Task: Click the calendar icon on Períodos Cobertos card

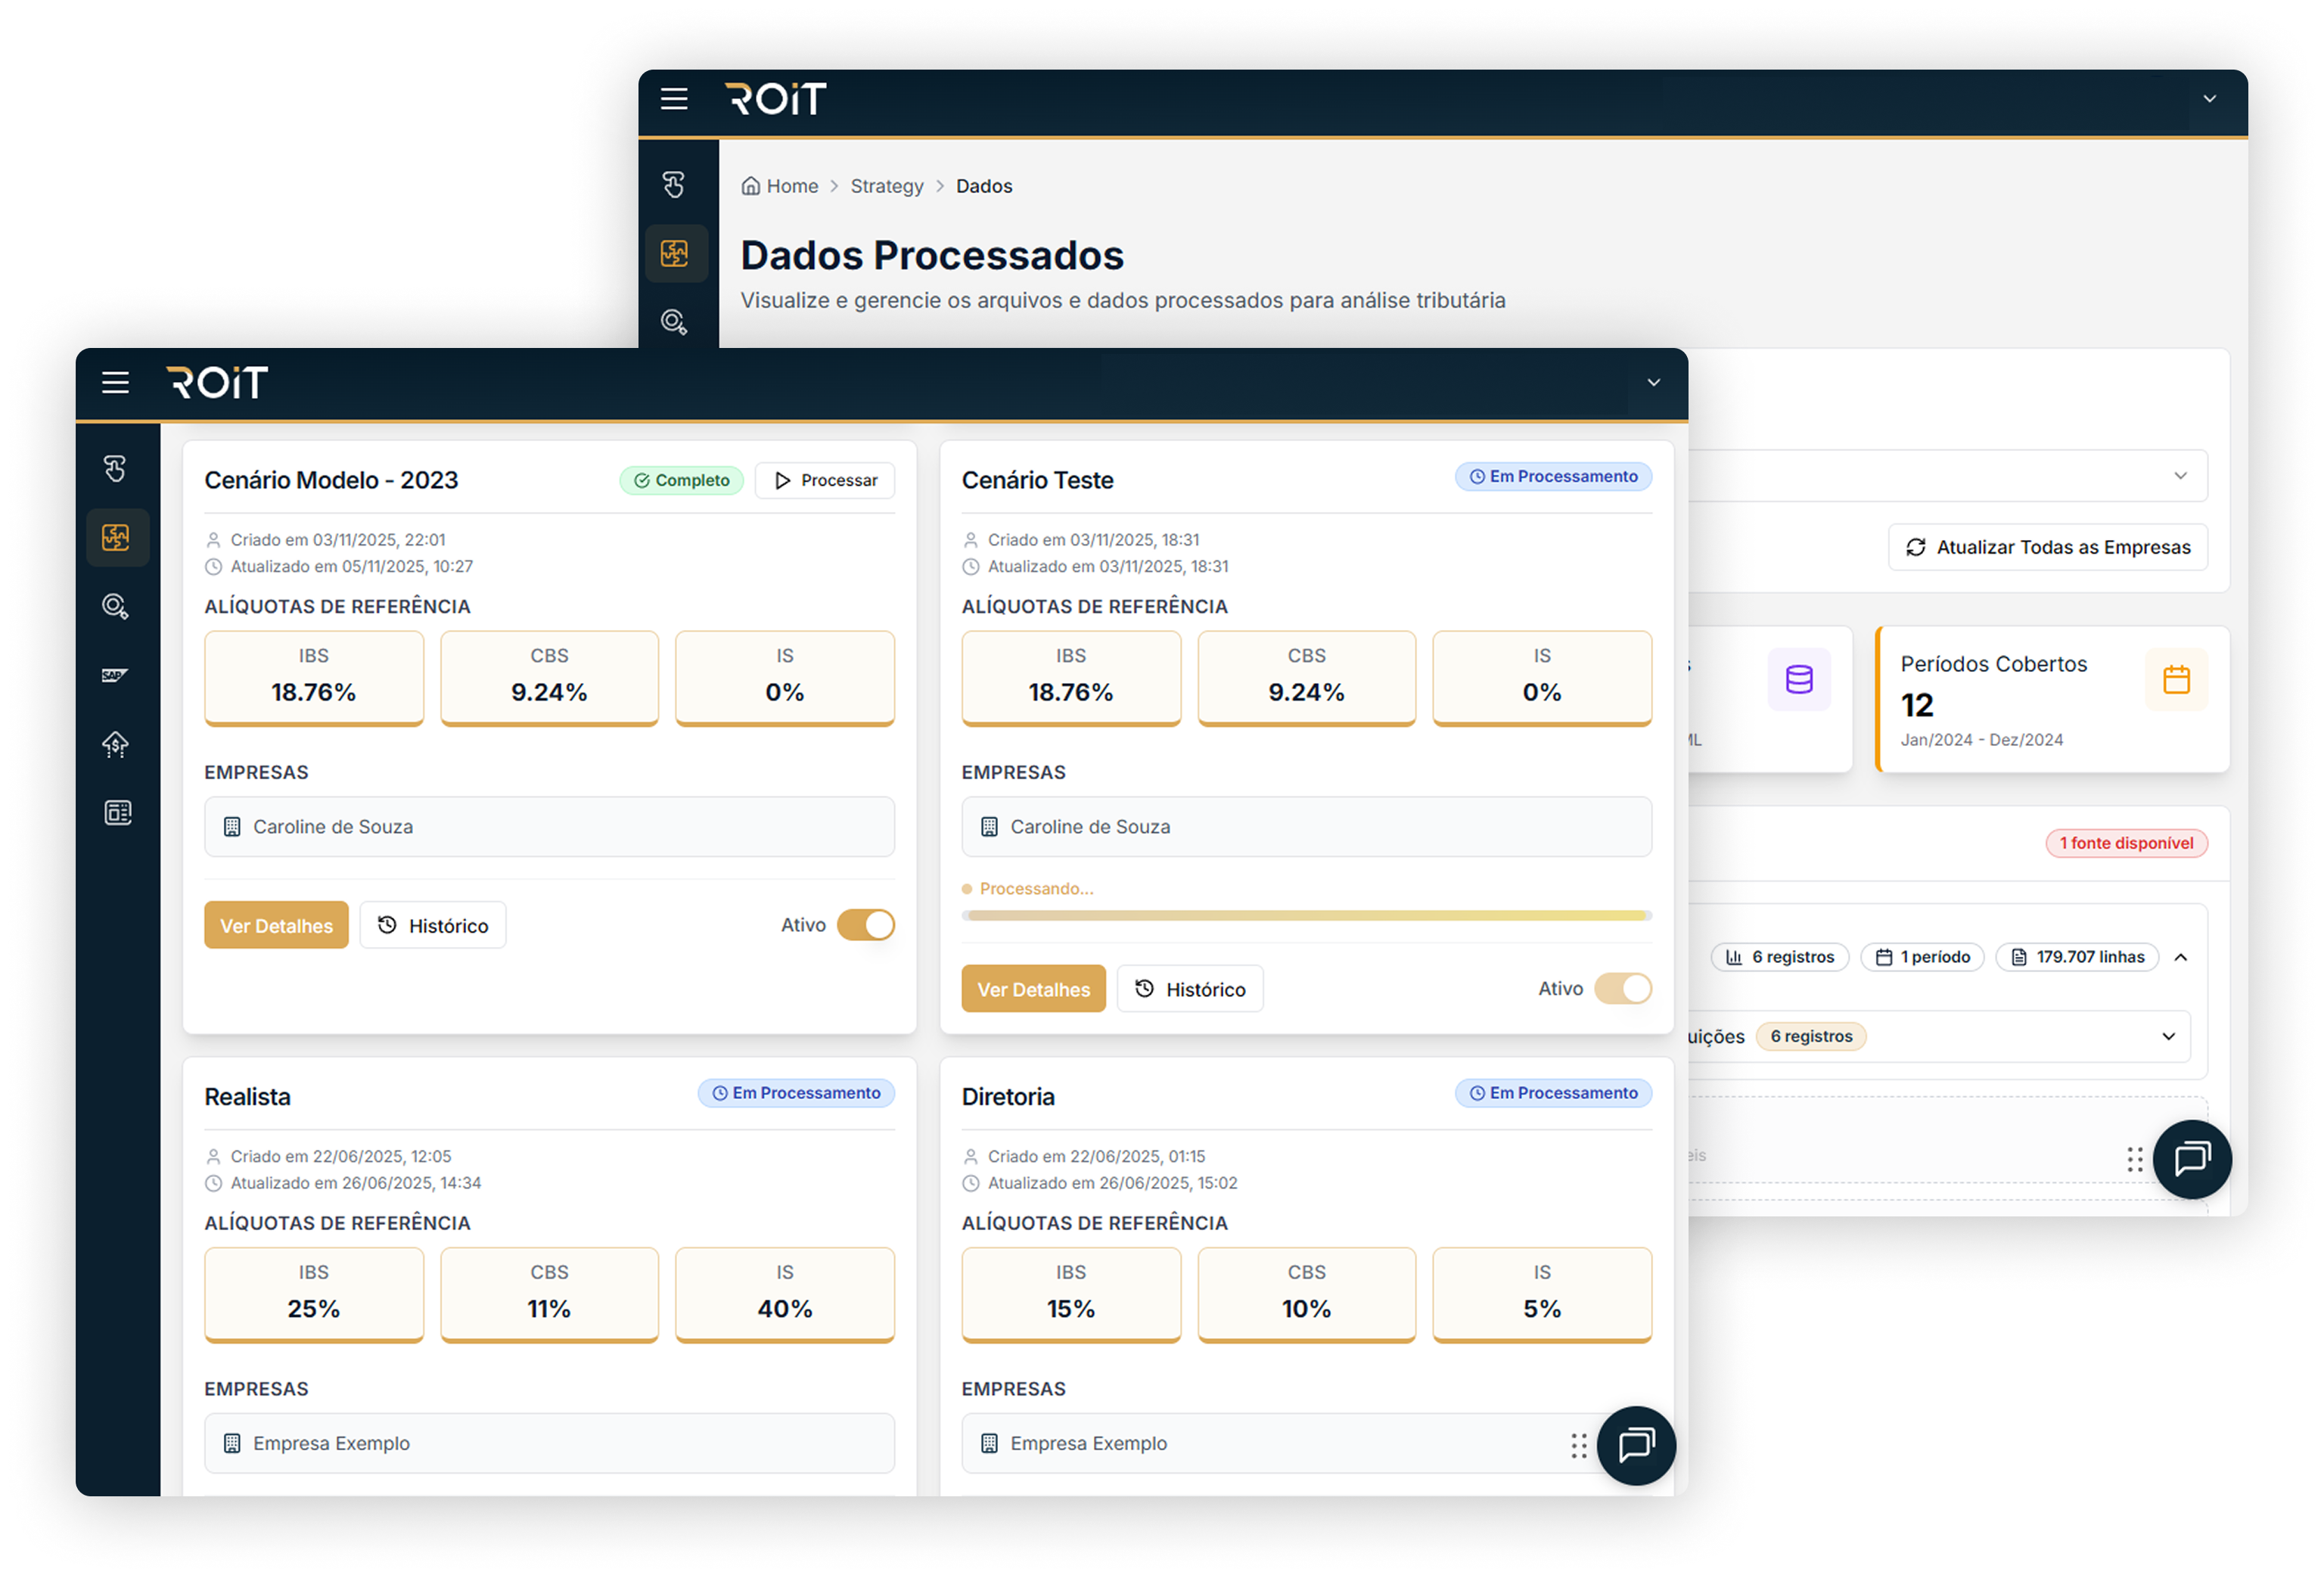Action: click(x=2176, y=680)
